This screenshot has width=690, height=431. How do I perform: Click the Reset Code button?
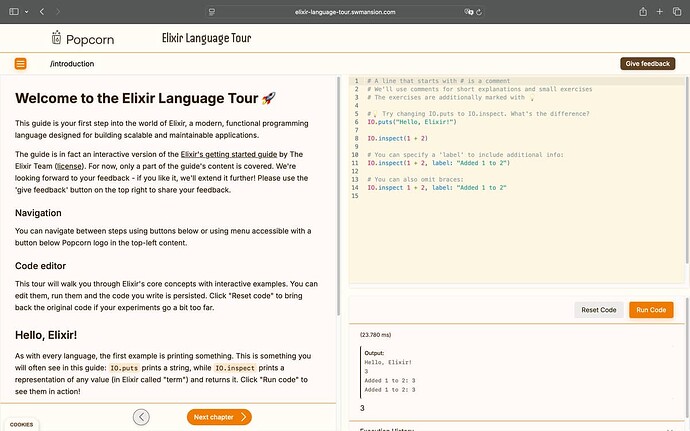point(599,310)
